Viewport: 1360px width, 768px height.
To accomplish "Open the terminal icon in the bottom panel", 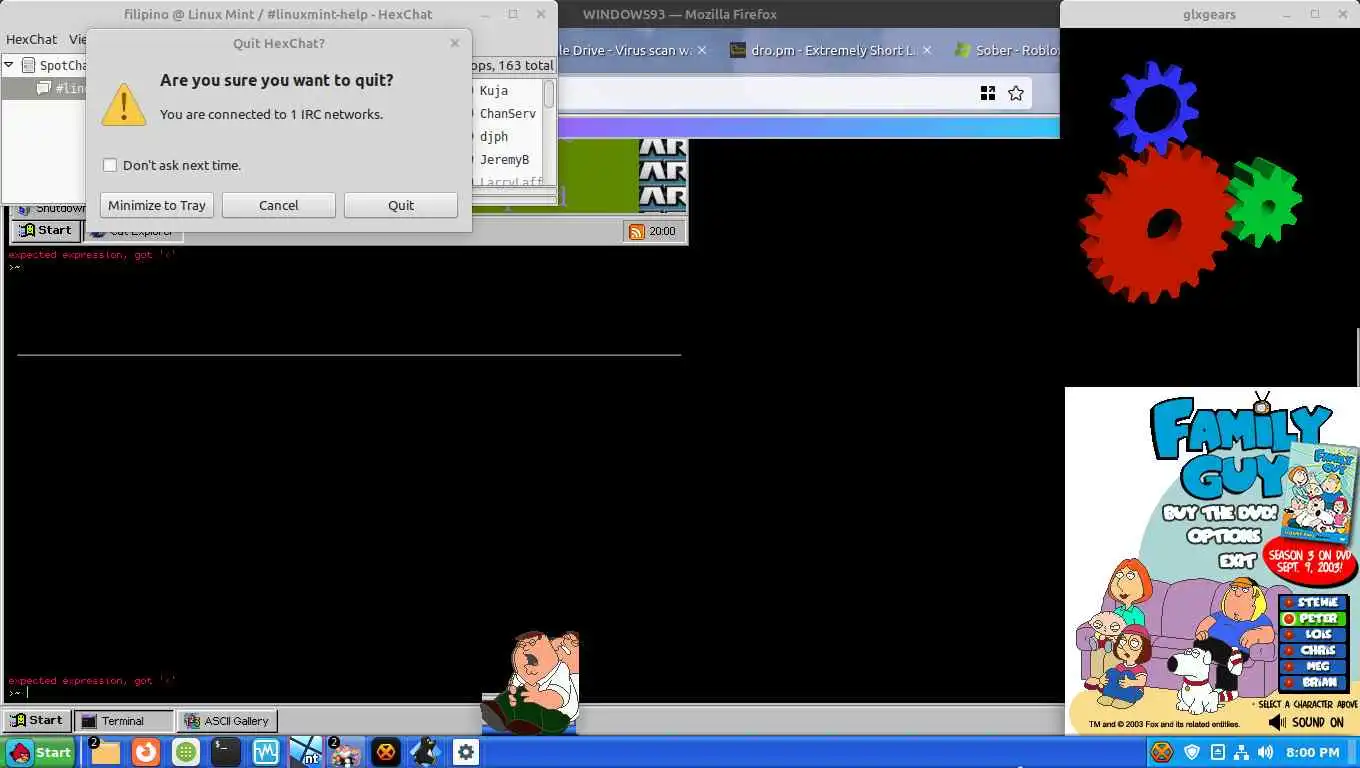I will pyautogui.click(x=226, y=752).
